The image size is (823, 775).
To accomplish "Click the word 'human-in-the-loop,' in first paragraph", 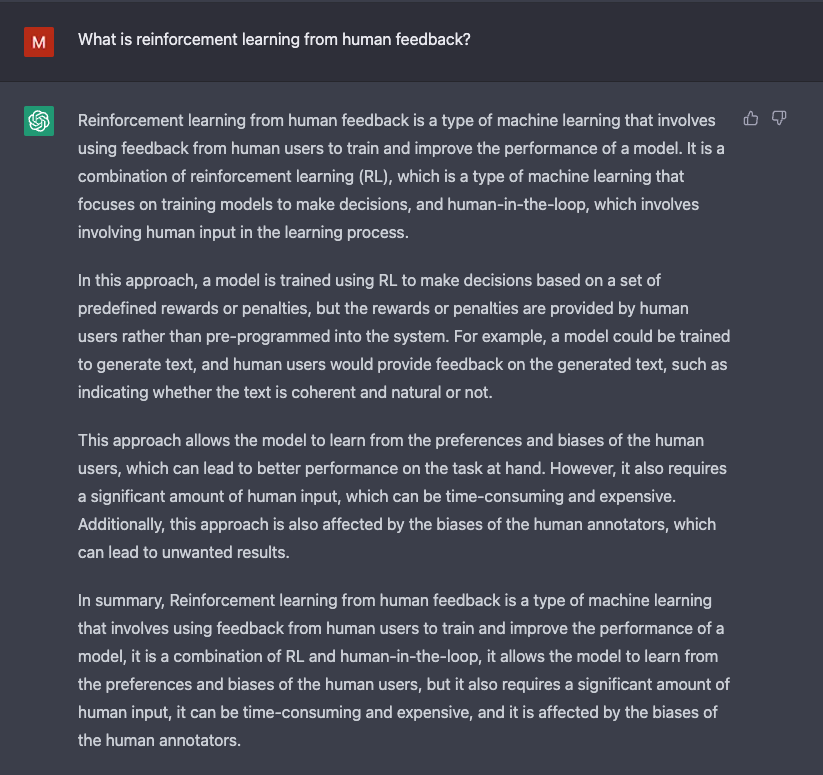I will point(519,205).
